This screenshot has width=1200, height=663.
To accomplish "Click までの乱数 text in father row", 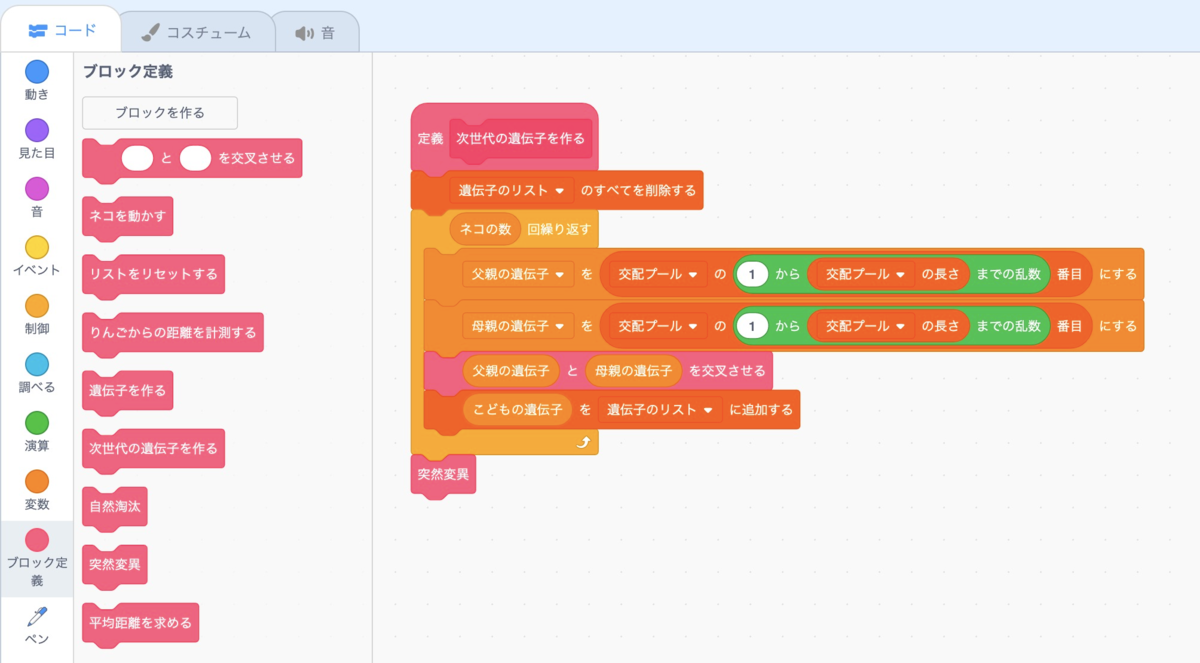I will point(1009,273).
